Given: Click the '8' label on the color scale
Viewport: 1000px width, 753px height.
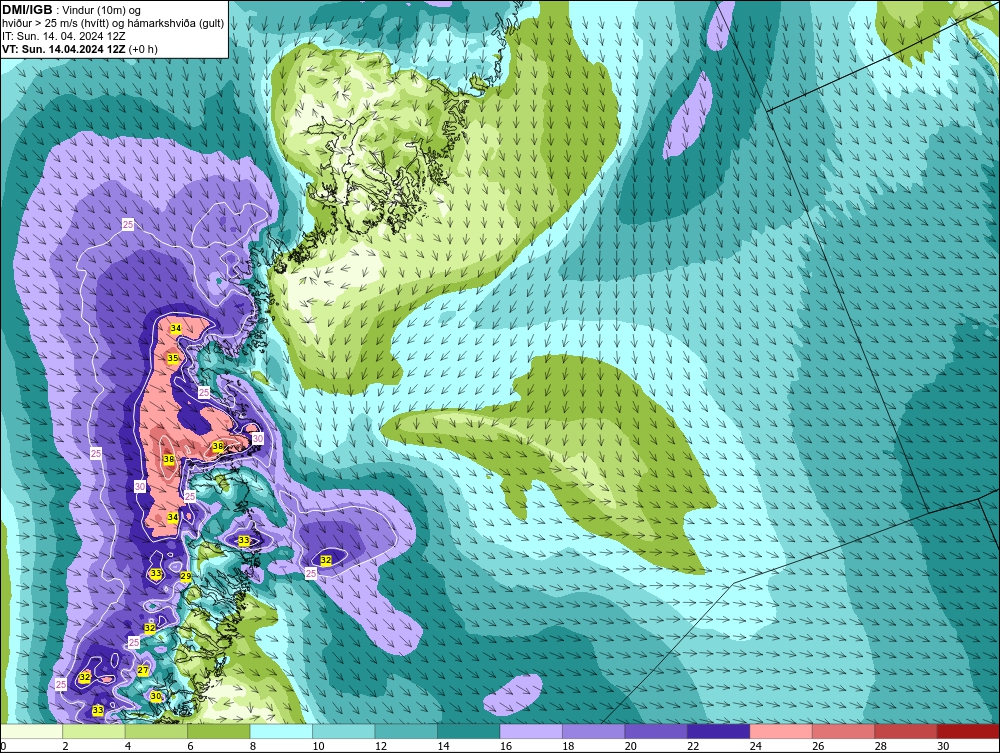Looking at the screenshot, I should click(x=253, y=746).
